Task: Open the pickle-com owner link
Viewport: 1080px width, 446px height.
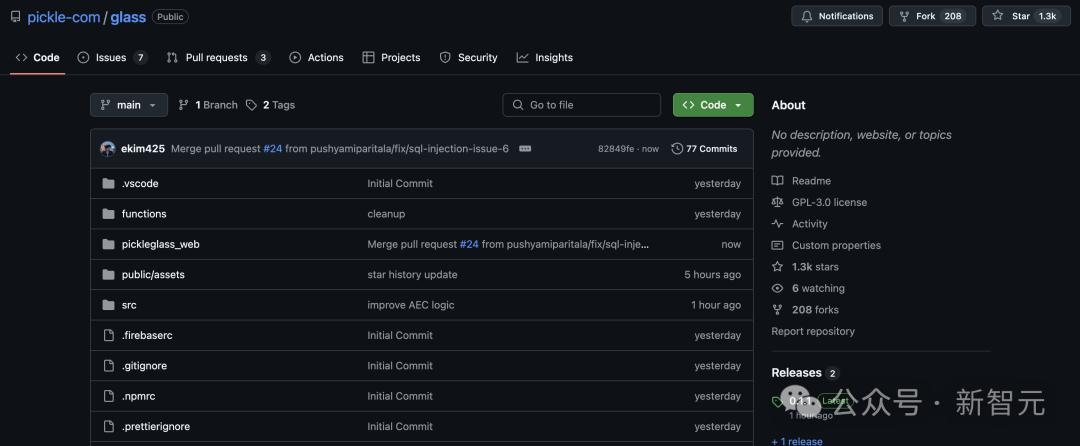Action: [63, 17]
